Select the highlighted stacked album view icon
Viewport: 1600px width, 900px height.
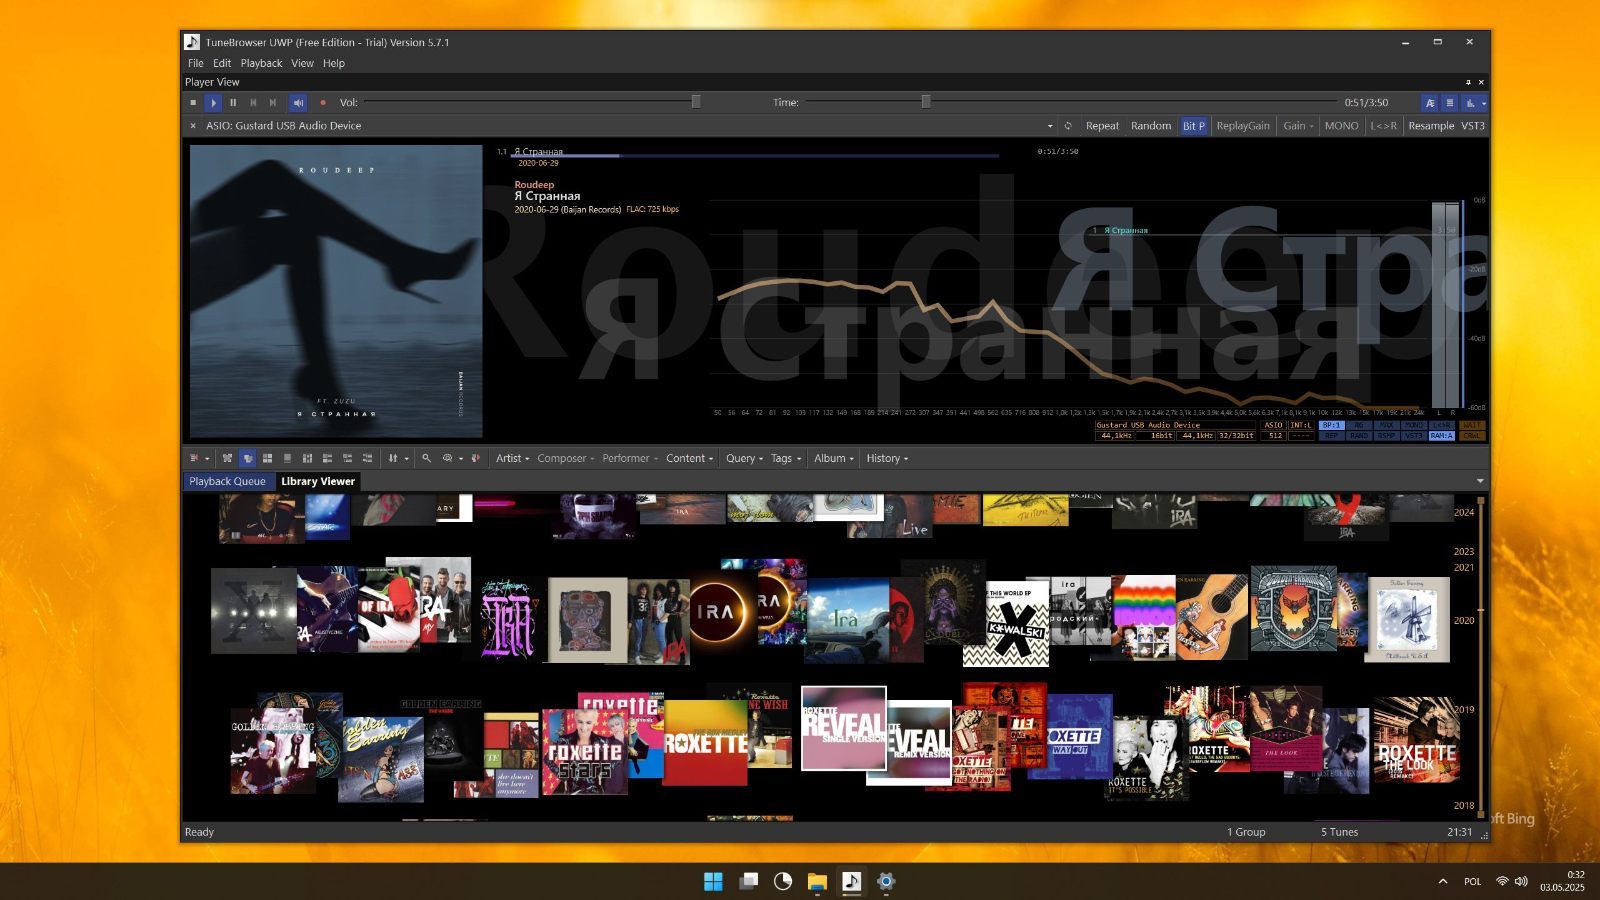coord(248,458)
